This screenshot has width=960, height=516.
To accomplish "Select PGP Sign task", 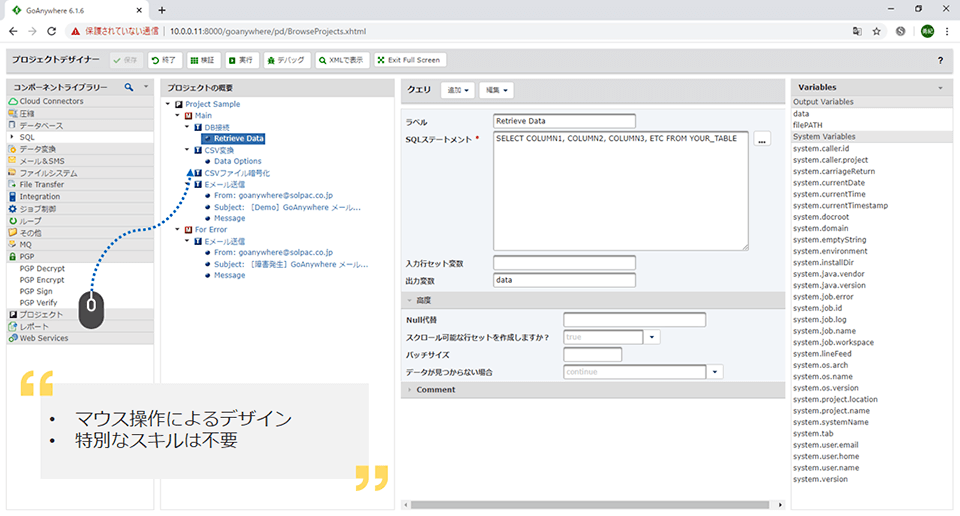I will [x=36, y=291].
